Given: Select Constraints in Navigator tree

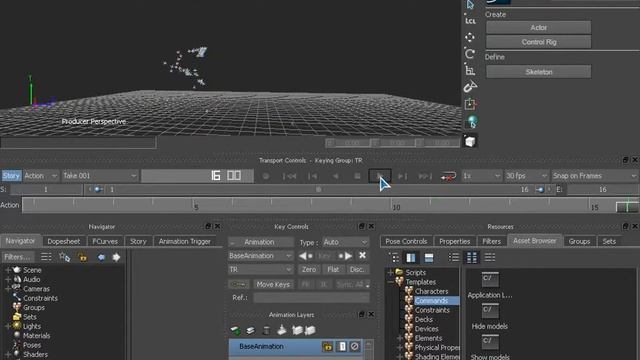Looking at the screenshot, I should point(40,298).
